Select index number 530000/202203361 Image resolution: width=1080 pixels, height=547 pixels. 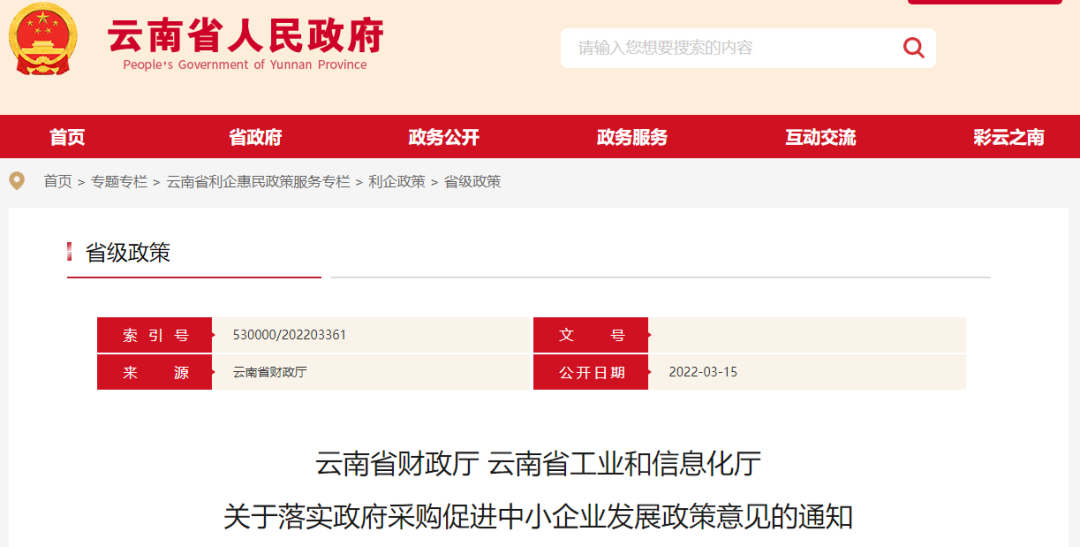coord(289,335)
